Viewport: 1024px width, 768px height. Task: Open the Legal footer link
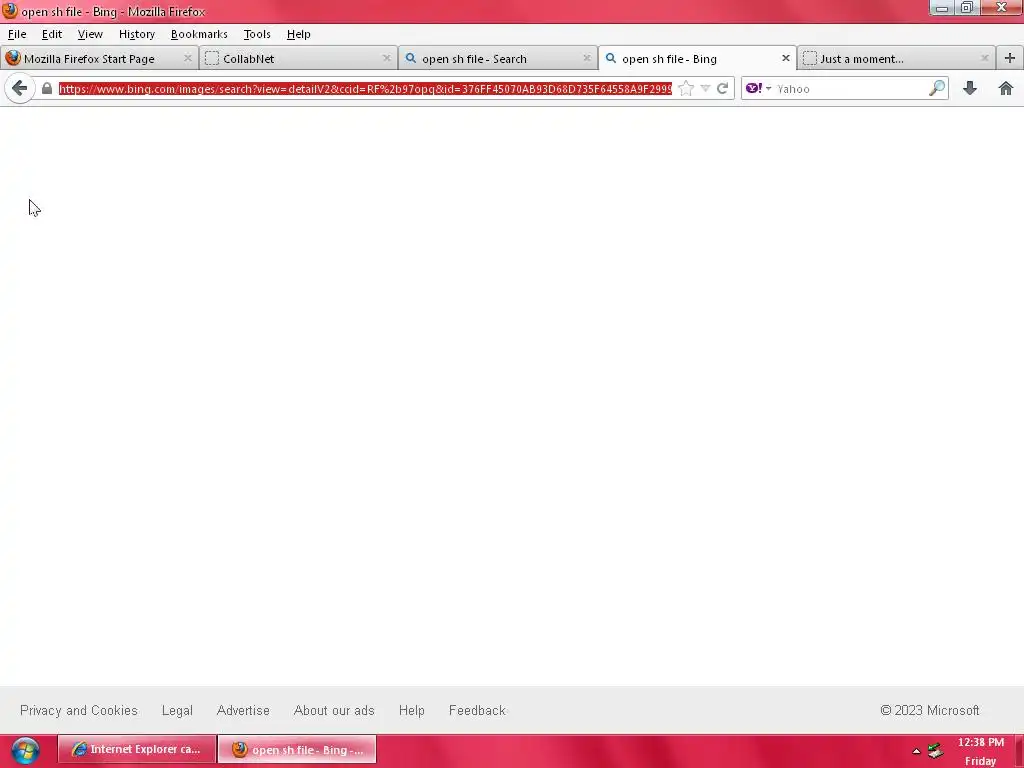pyautogui.click(x=177, y=710)
